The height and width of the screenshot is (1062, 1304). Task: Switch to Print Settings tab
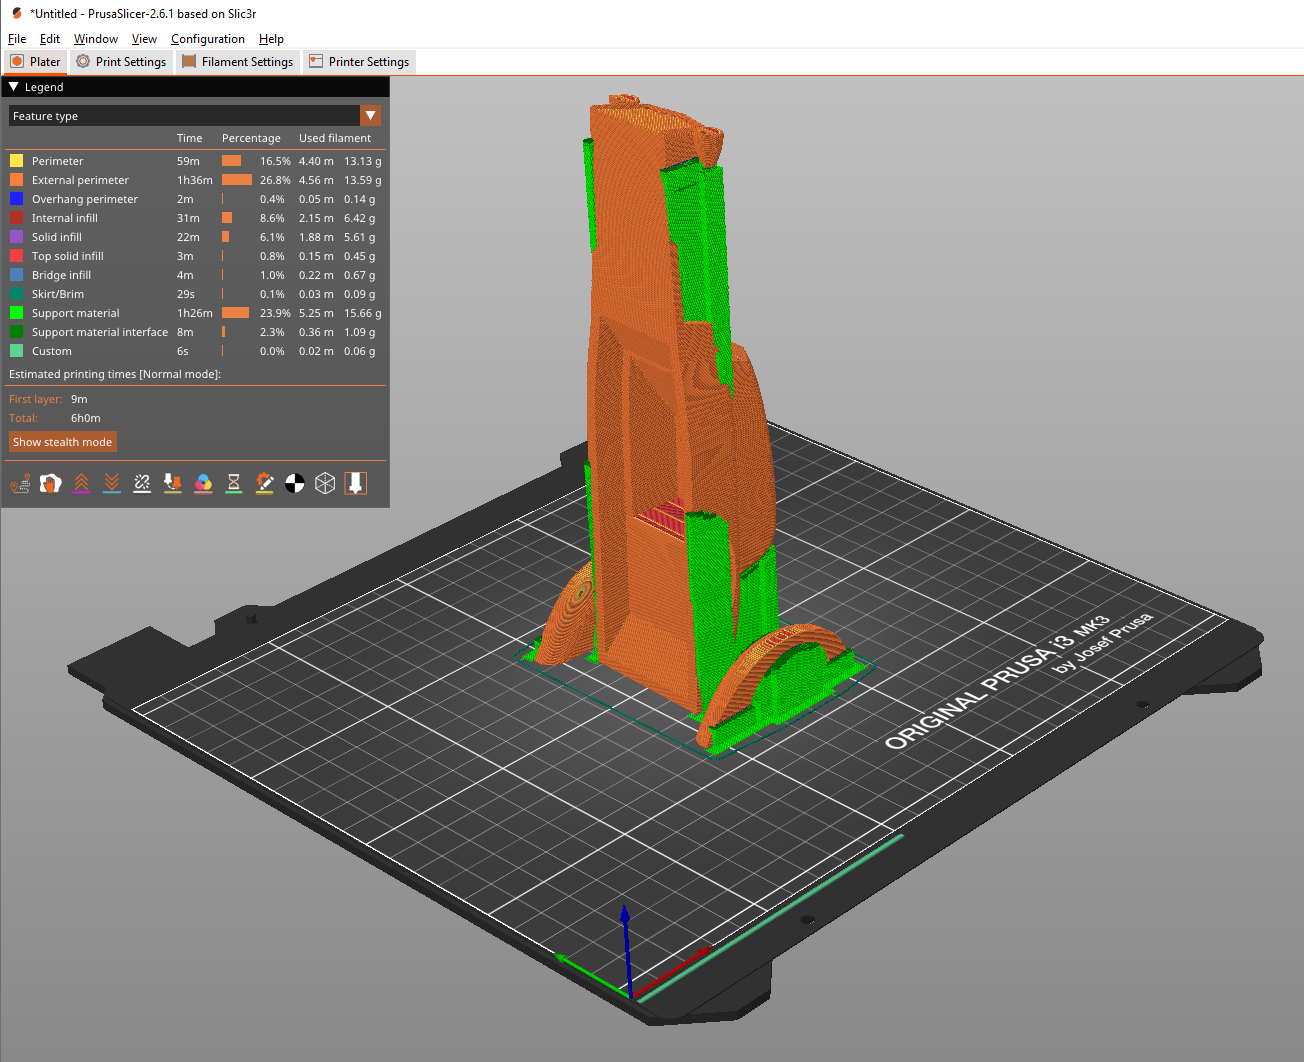coord(121,62)
